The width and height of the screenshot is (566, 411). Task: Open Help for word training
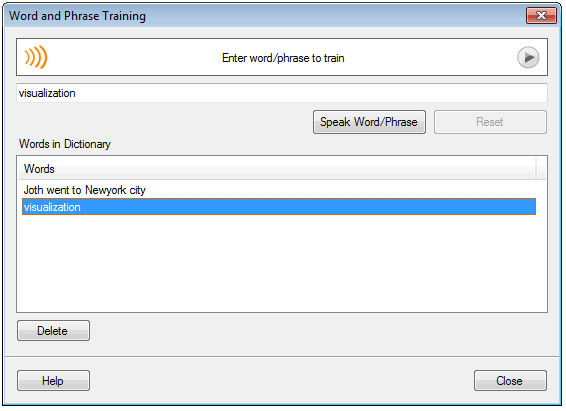click(x=53, y=380)
